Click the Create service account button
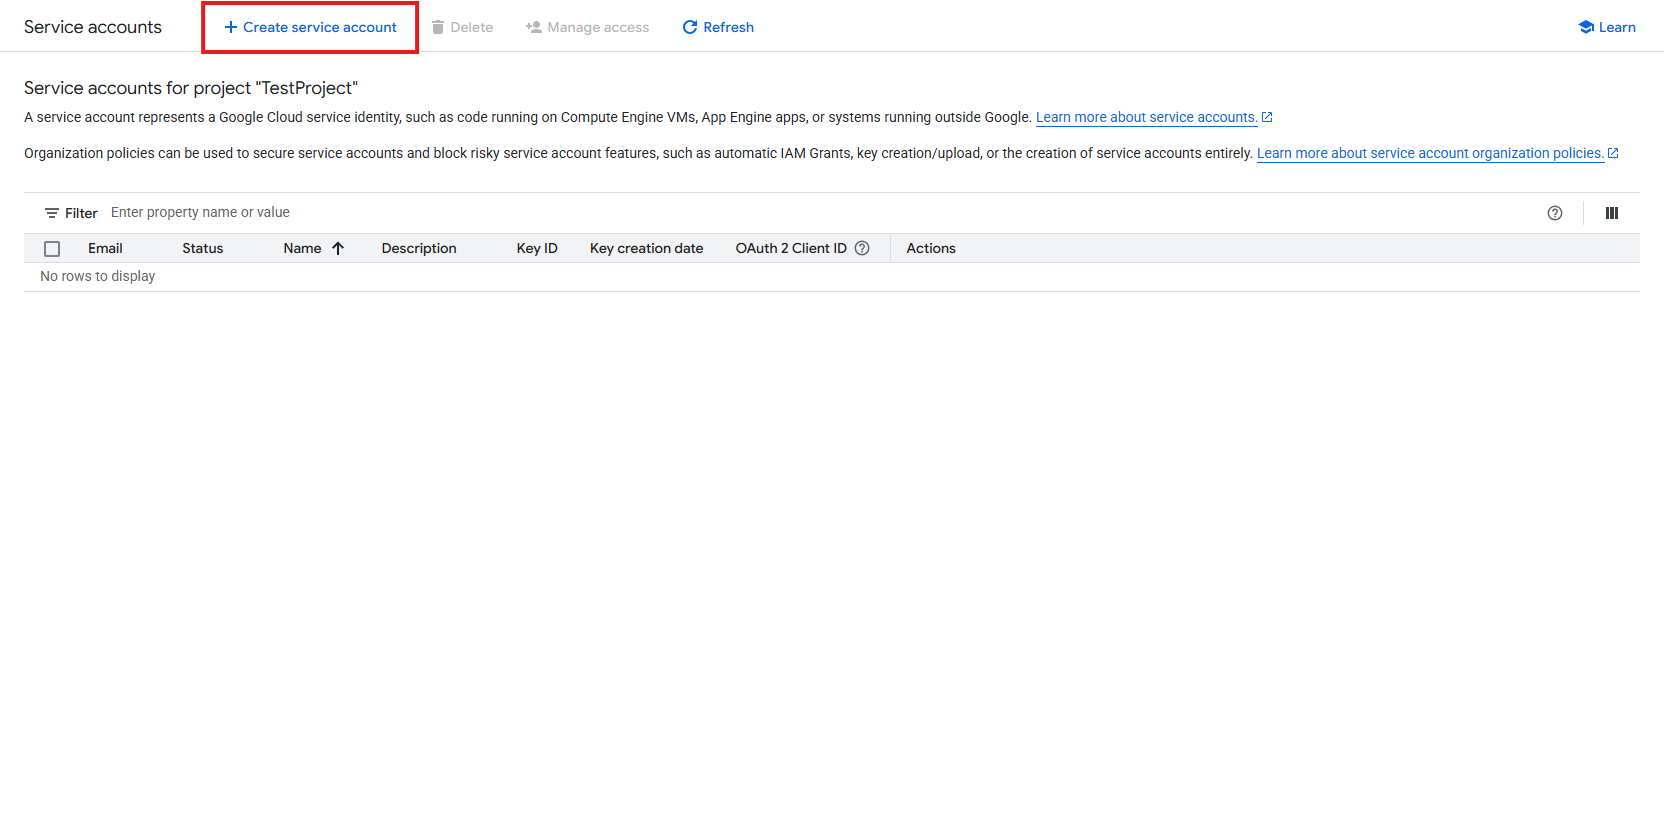Viewport: 1664px width, 837px height. pos(310,27)
